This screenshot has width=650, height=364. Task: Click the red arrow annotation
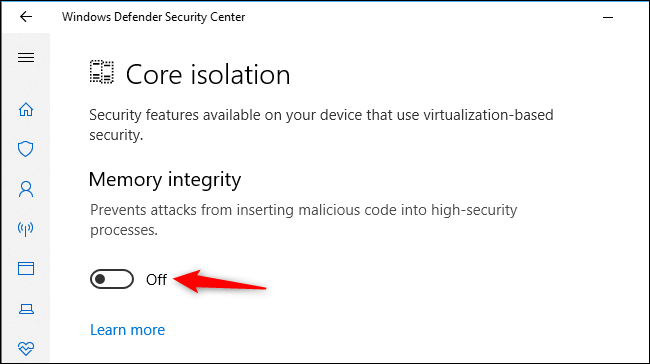[219, 281]
